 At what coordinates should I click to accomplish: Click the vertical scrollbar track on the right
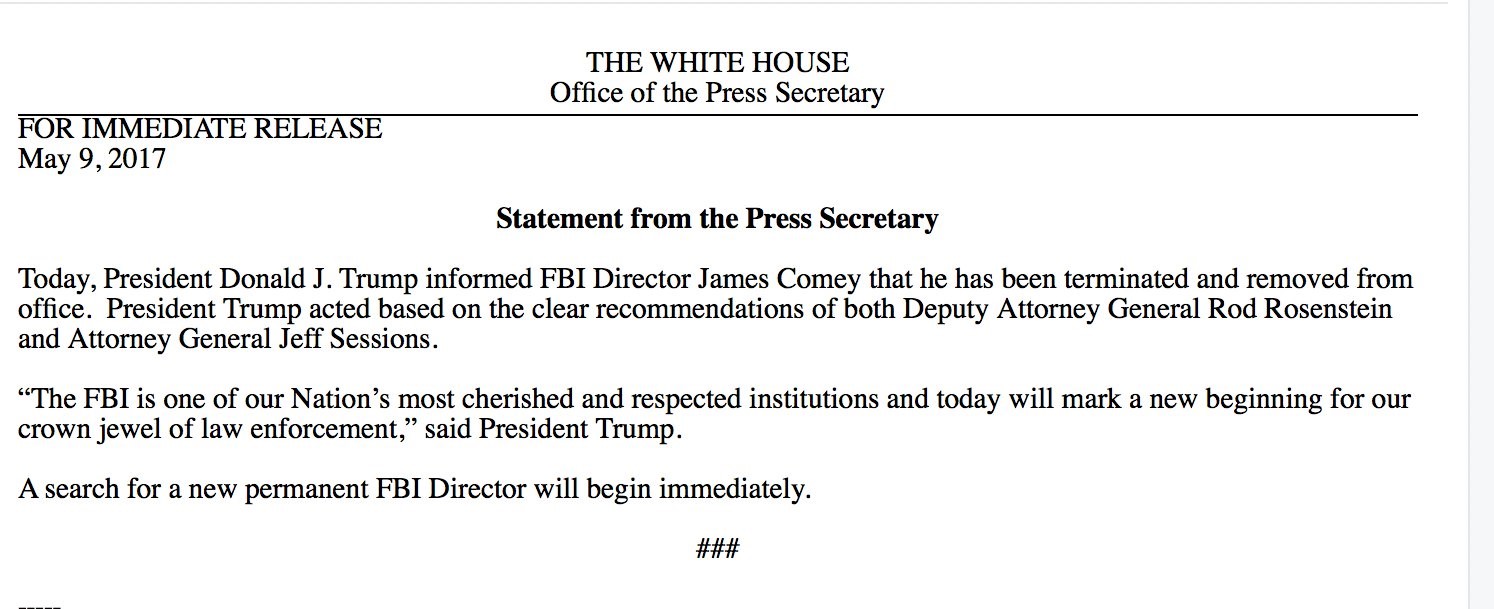click(x=1481, y=300)
